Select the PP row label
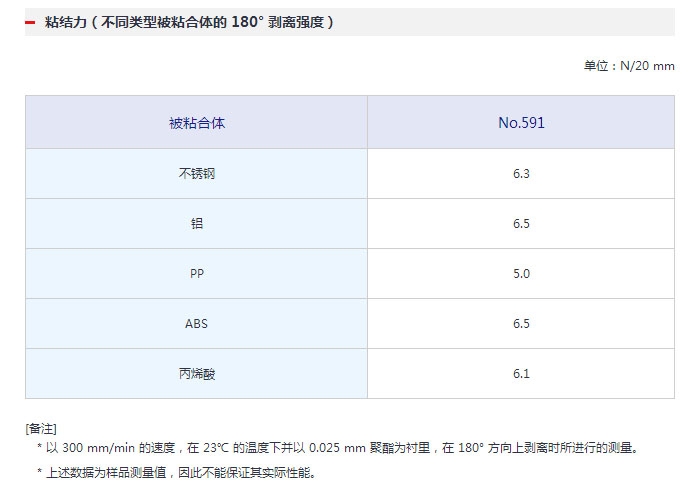 [x=197, y=273]
